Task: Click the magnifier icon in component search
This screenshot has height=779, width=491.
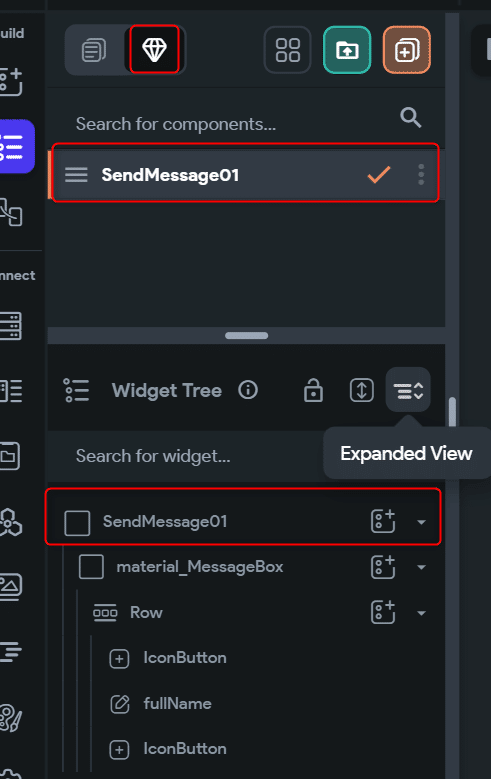Action: 410,118
